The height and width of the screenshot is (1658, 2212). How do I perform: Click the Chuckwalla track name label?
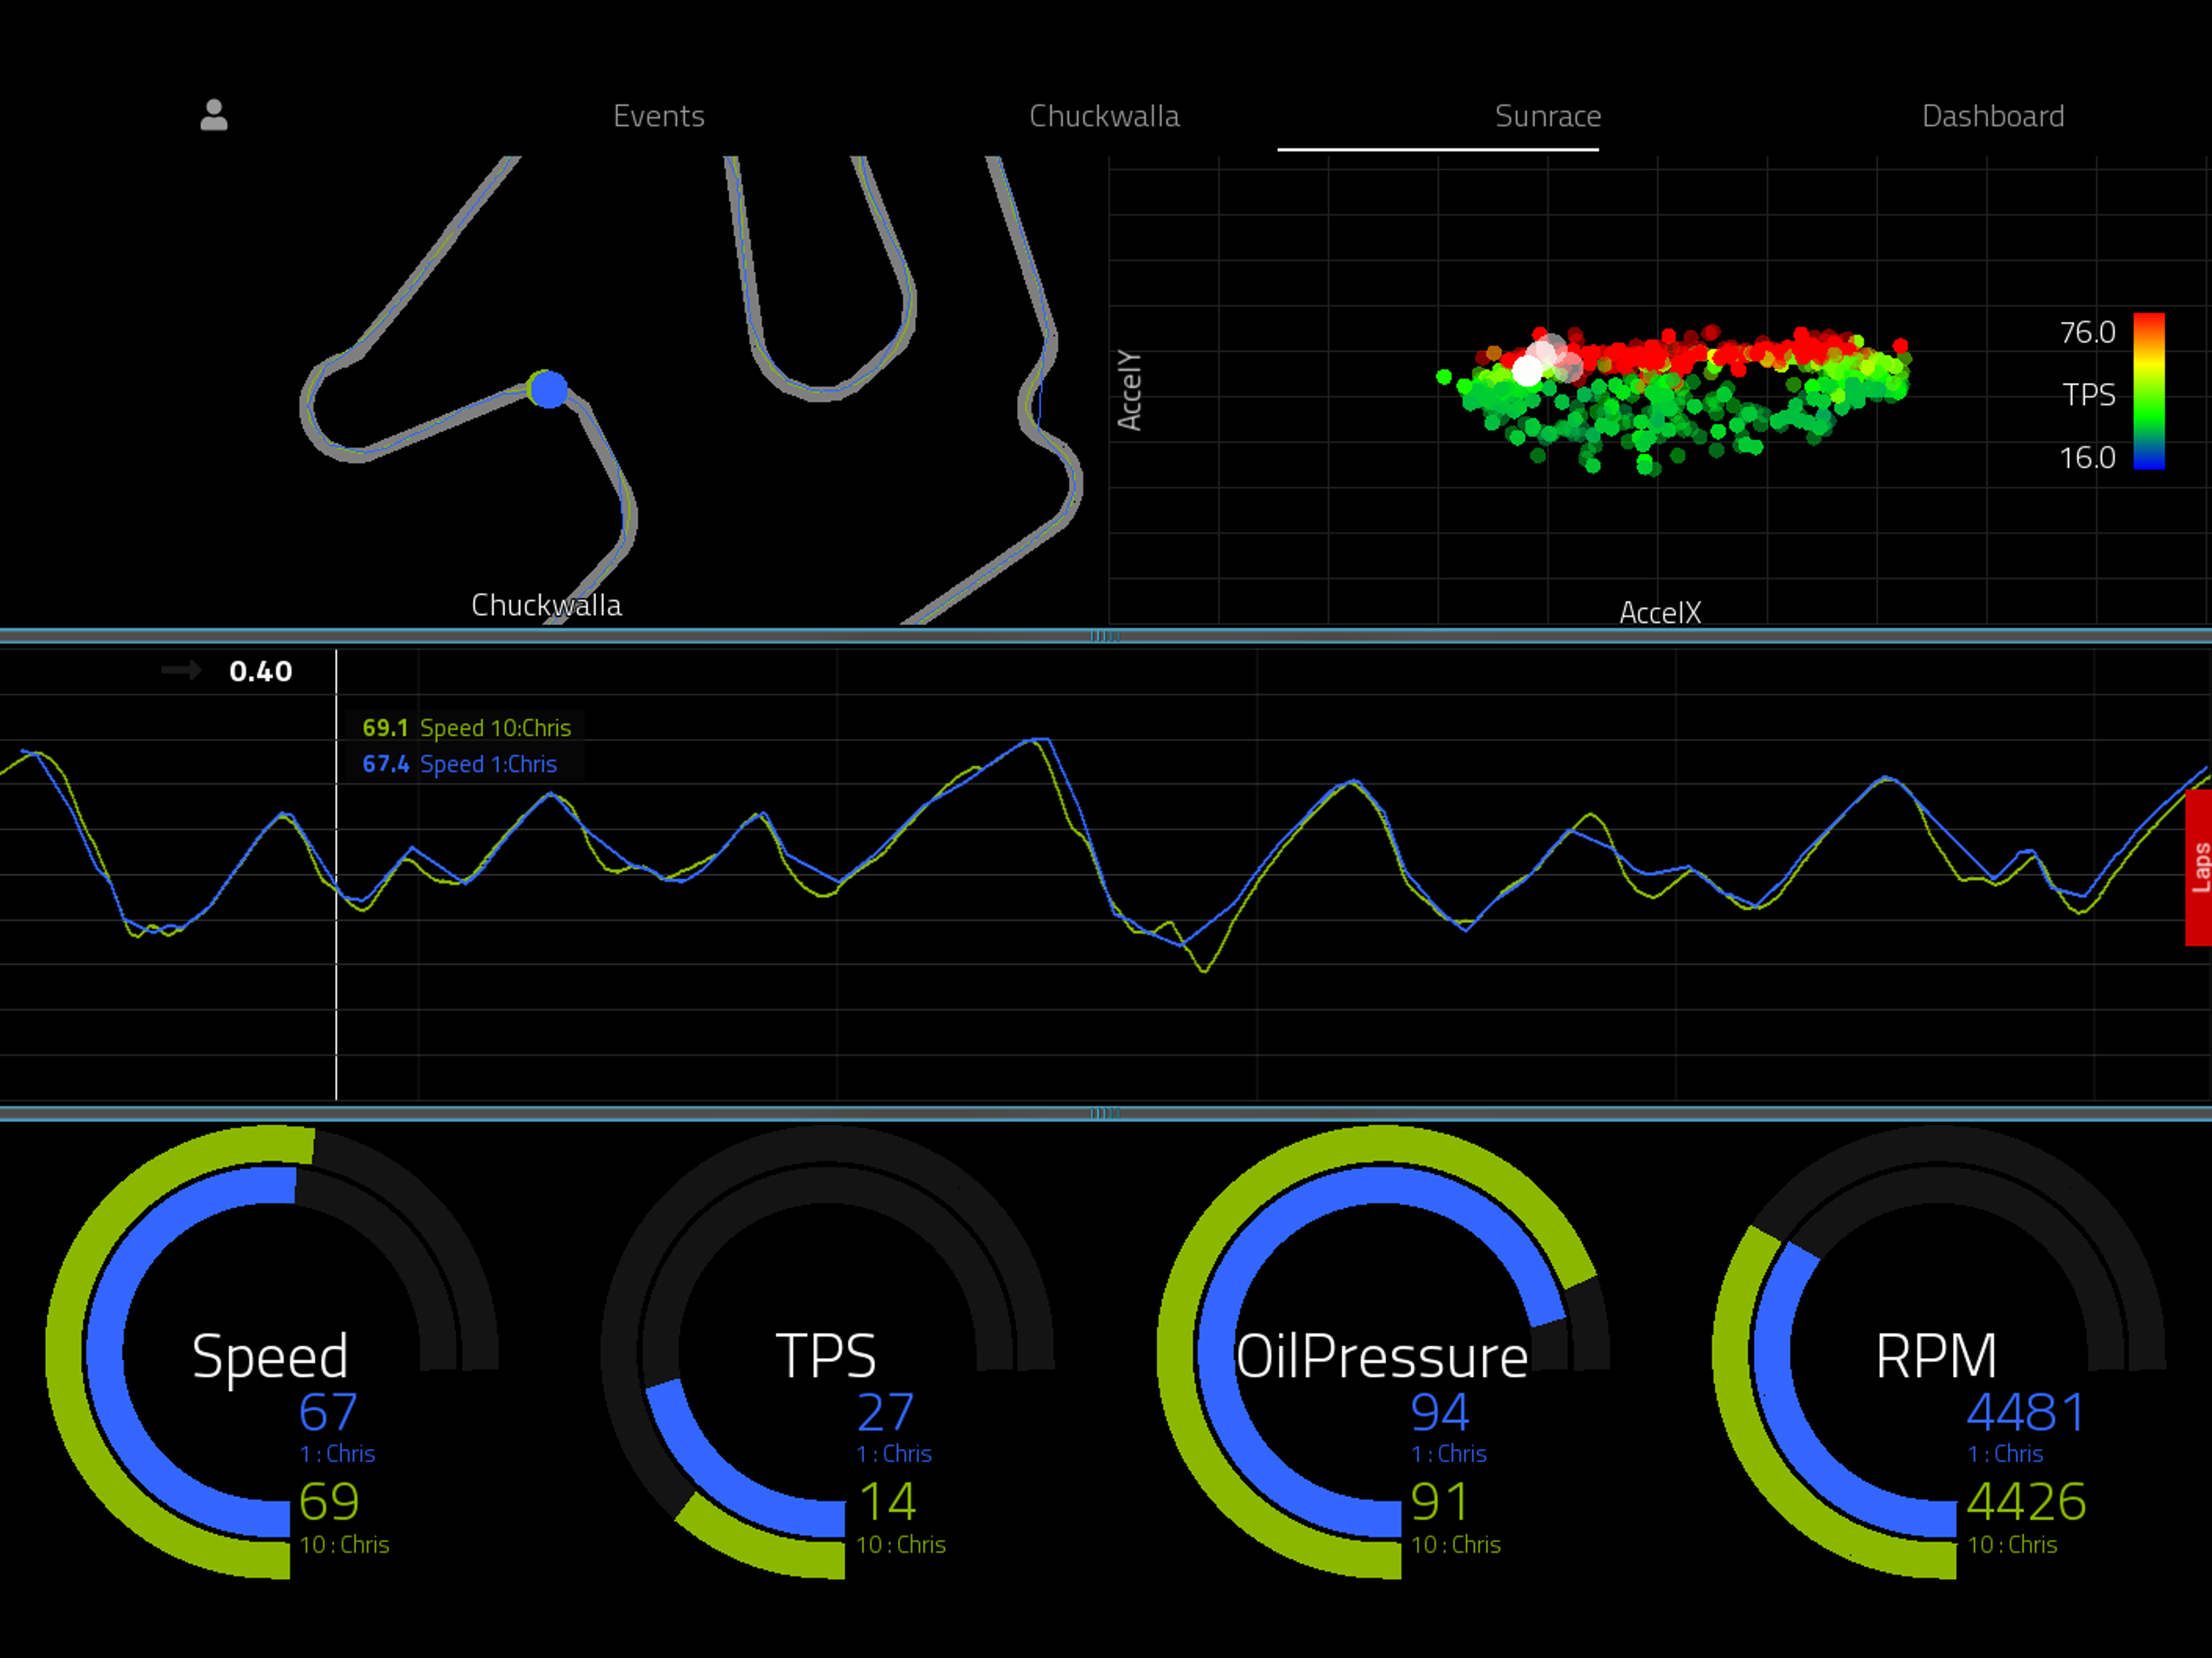tap(546, 605)
